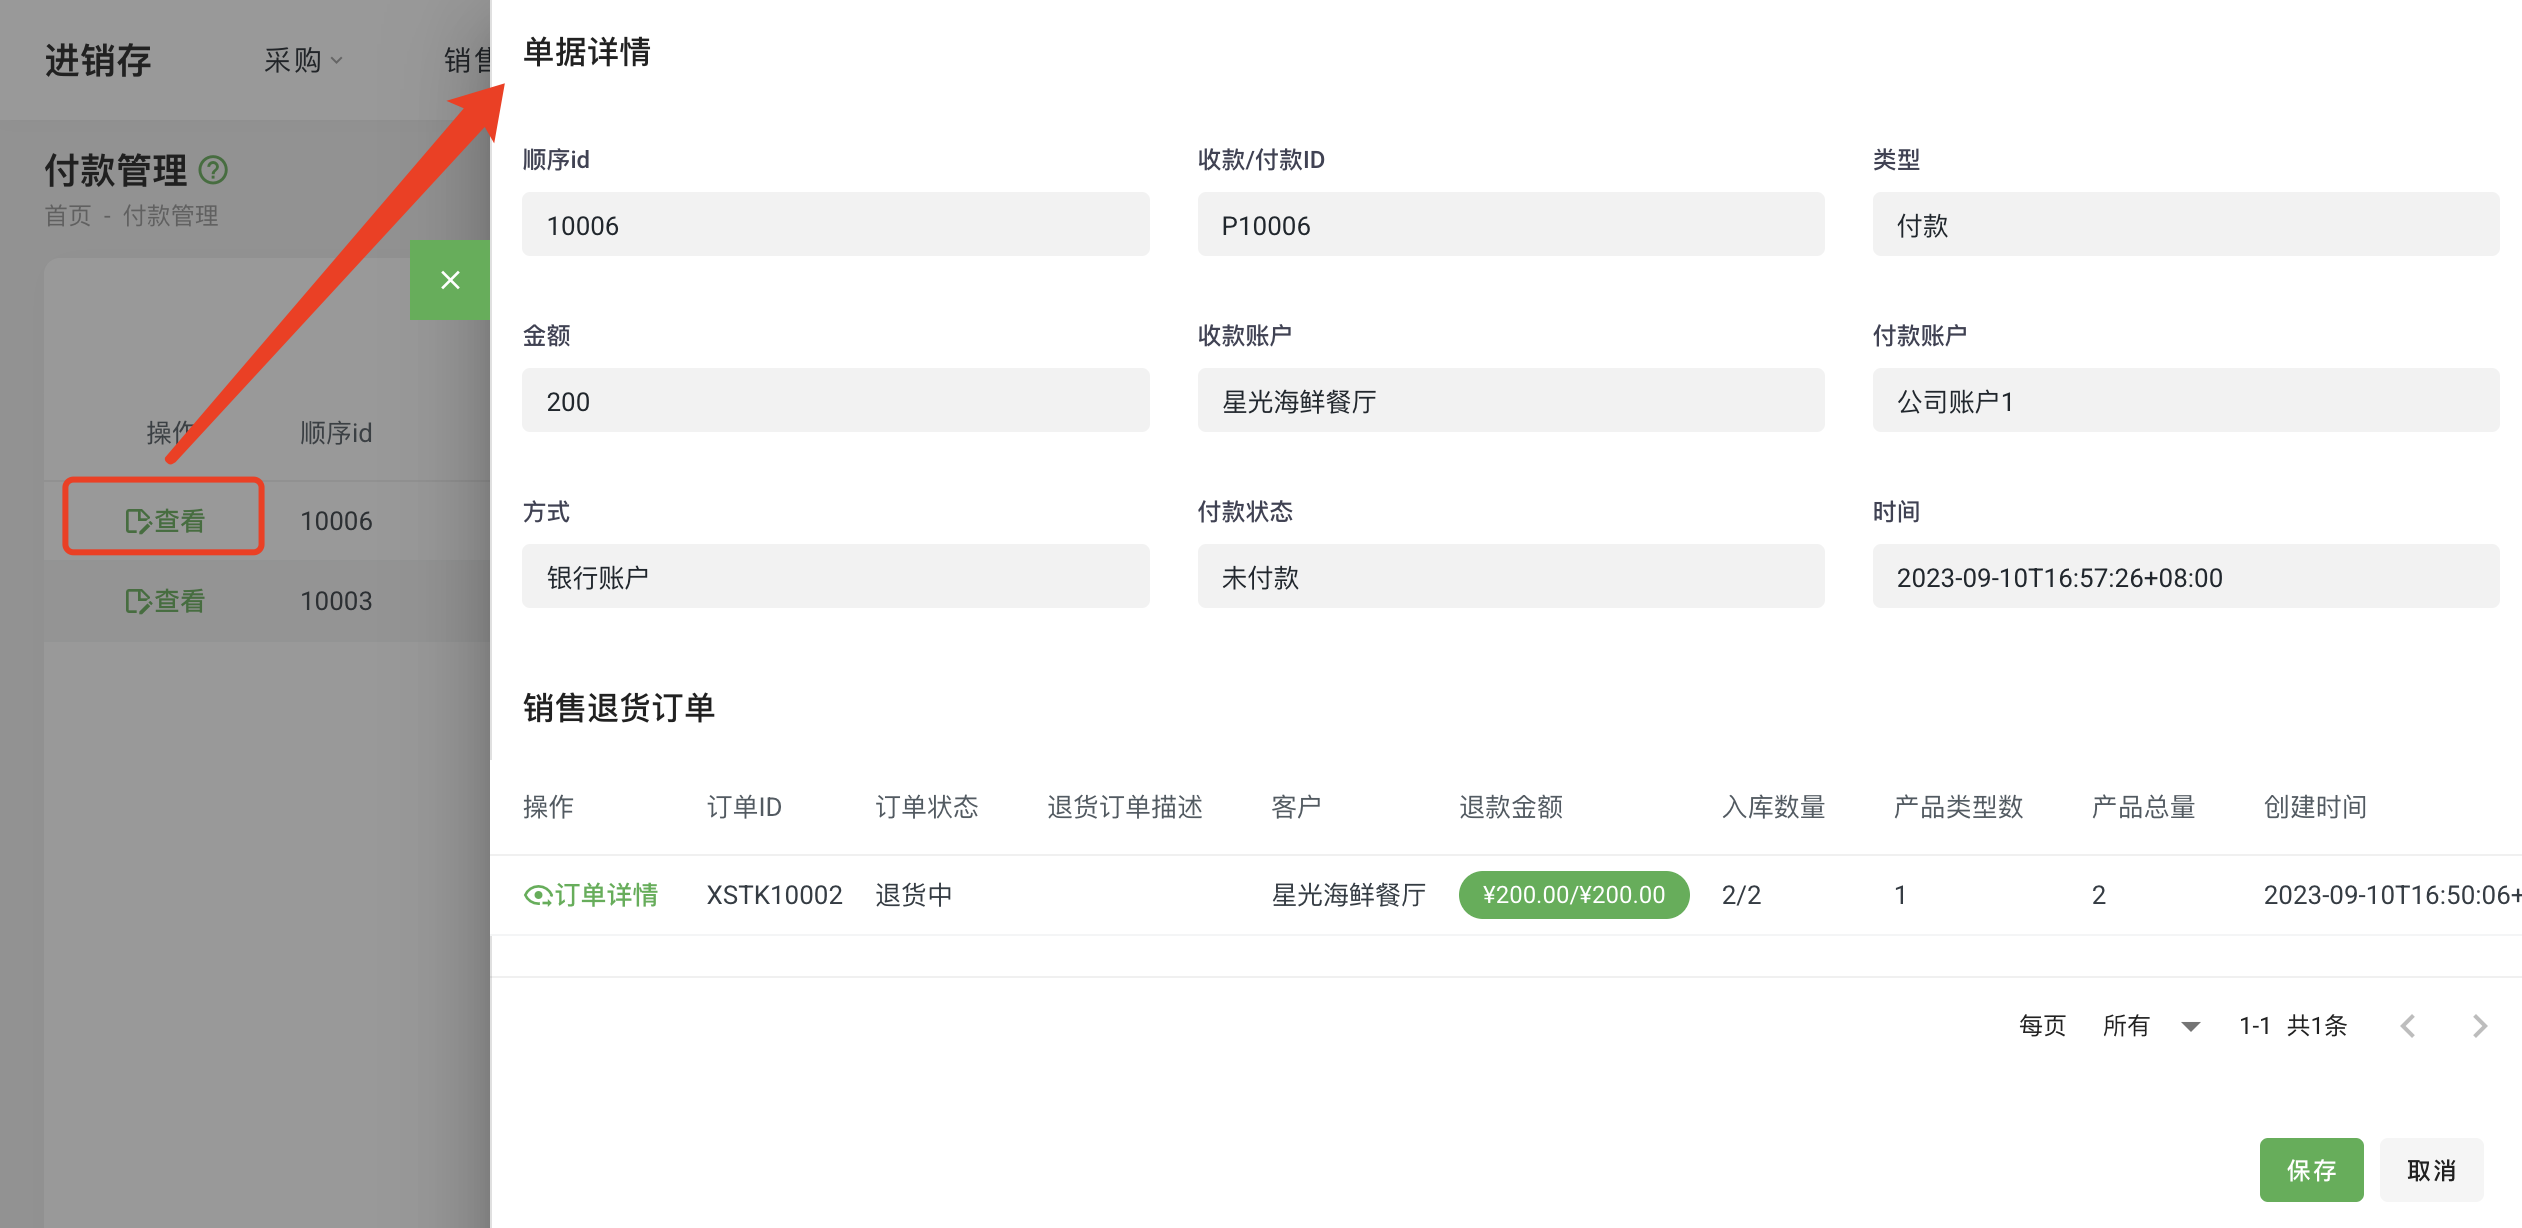
Task: Click the 退货订单描述 column header
Action: [1125, 806]
